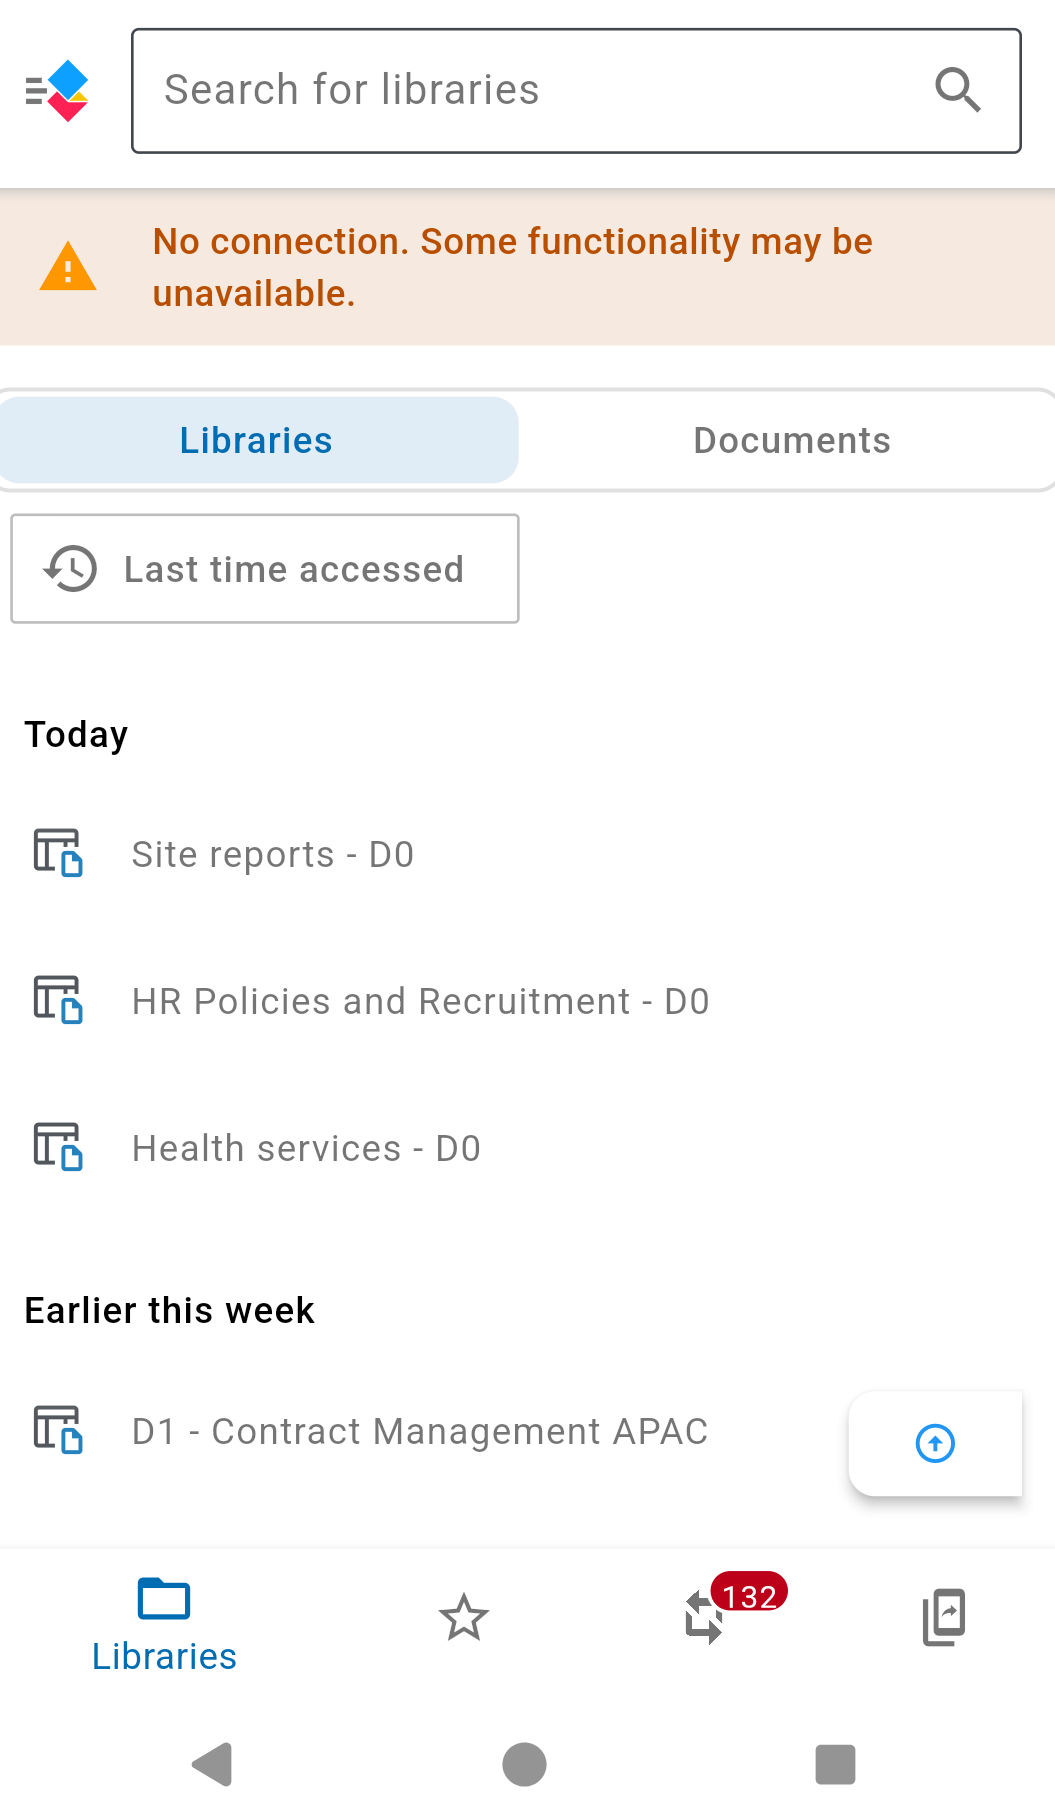
Task: Open the Last time accessed sort dropdown
Action: [x=265, y=569]
